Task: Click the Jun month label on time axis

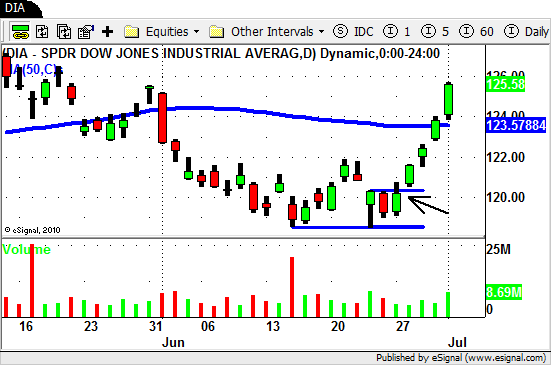Action: (173, 342)
